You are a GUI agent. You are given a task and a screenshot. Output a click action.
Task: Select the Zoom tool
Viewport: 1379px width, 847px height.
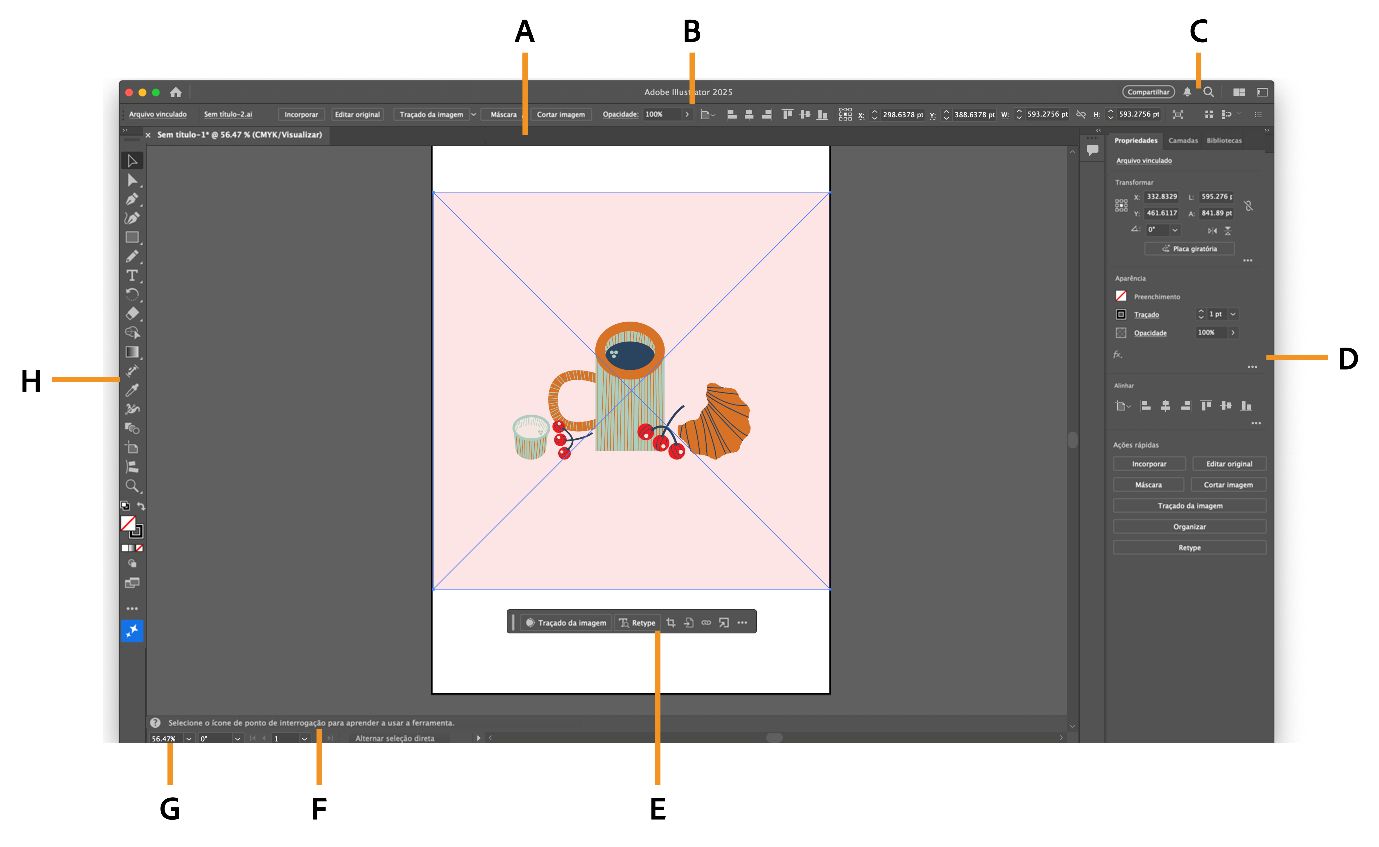click(x=131, y=483)
